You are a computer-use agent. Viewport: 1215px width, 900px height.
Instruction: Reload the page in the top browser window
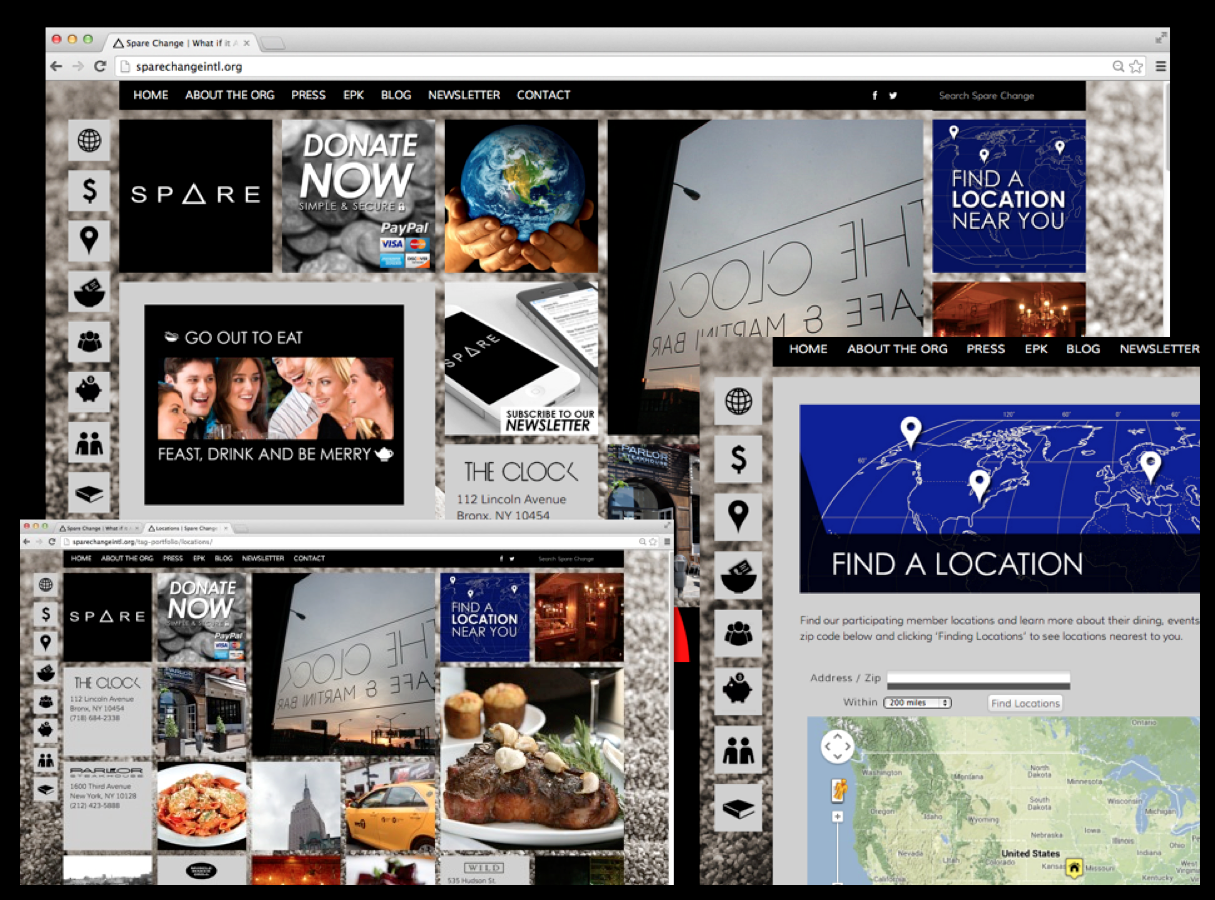coord(100,66)
